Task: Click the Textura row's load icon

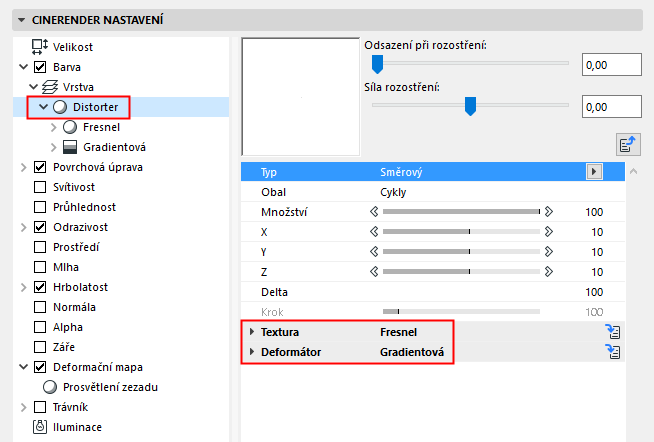Action: click(x=613, y=332)
